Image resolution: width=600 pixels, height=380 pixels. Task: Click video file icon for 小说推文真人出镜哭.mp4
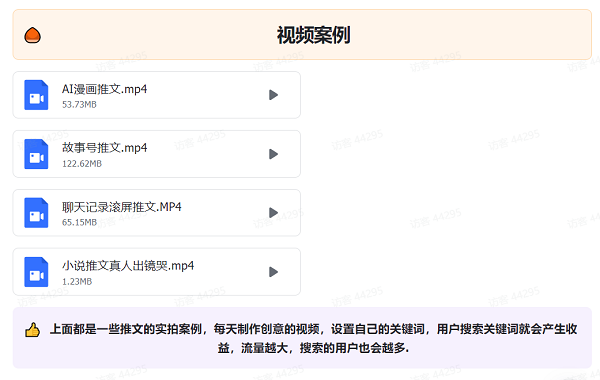click(x=36, y=272)
